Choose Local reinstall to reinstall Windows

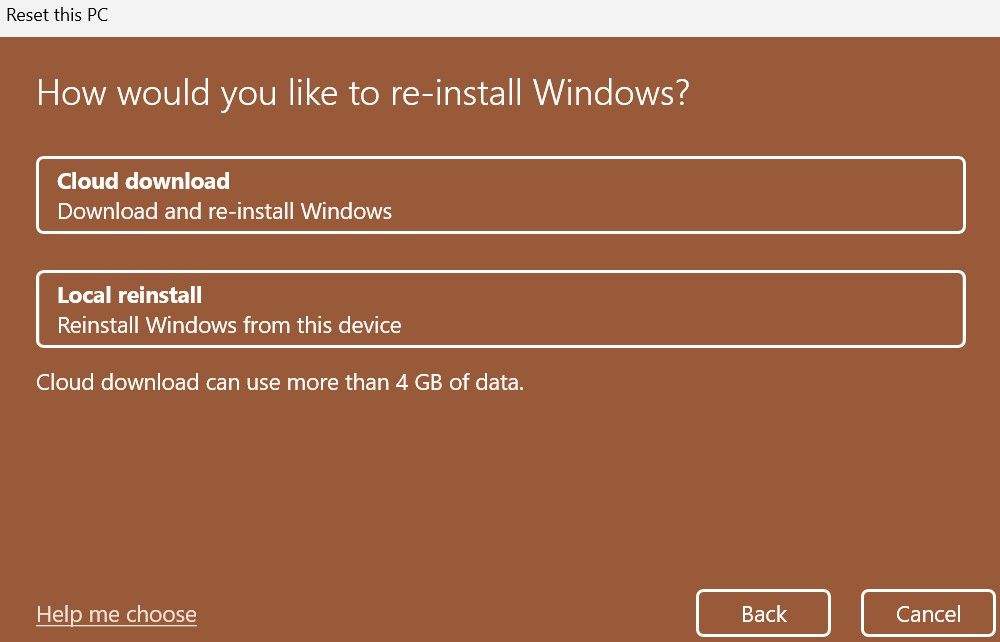tap(500, 309)
